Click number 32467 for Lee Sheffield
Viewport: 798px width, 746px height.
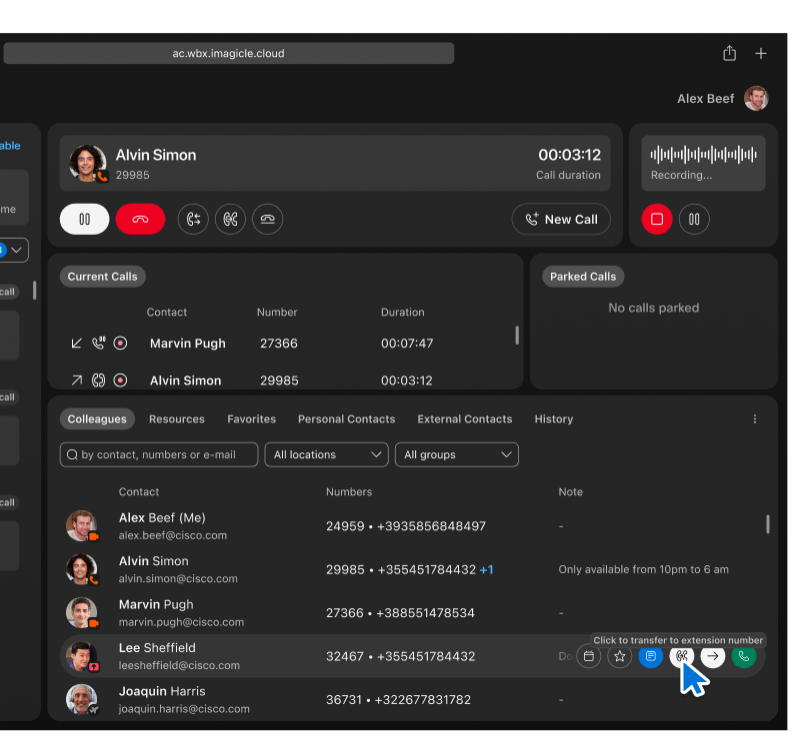(x=345, y=656)
